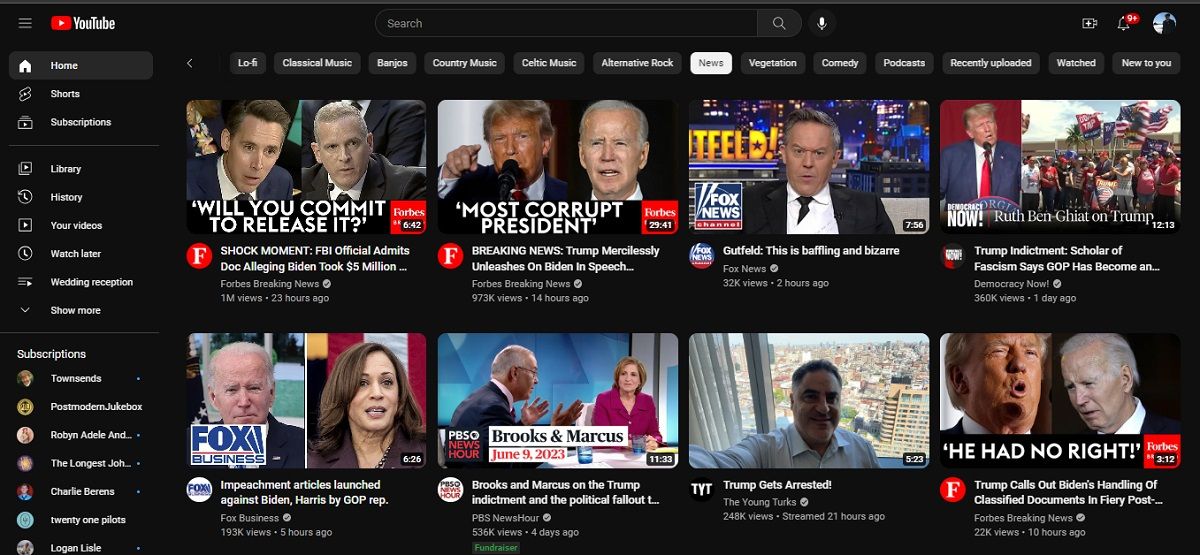Open Brooks & Marcus thumbnail
Viewport: 1200px width, 555px height.
(557, 400)
